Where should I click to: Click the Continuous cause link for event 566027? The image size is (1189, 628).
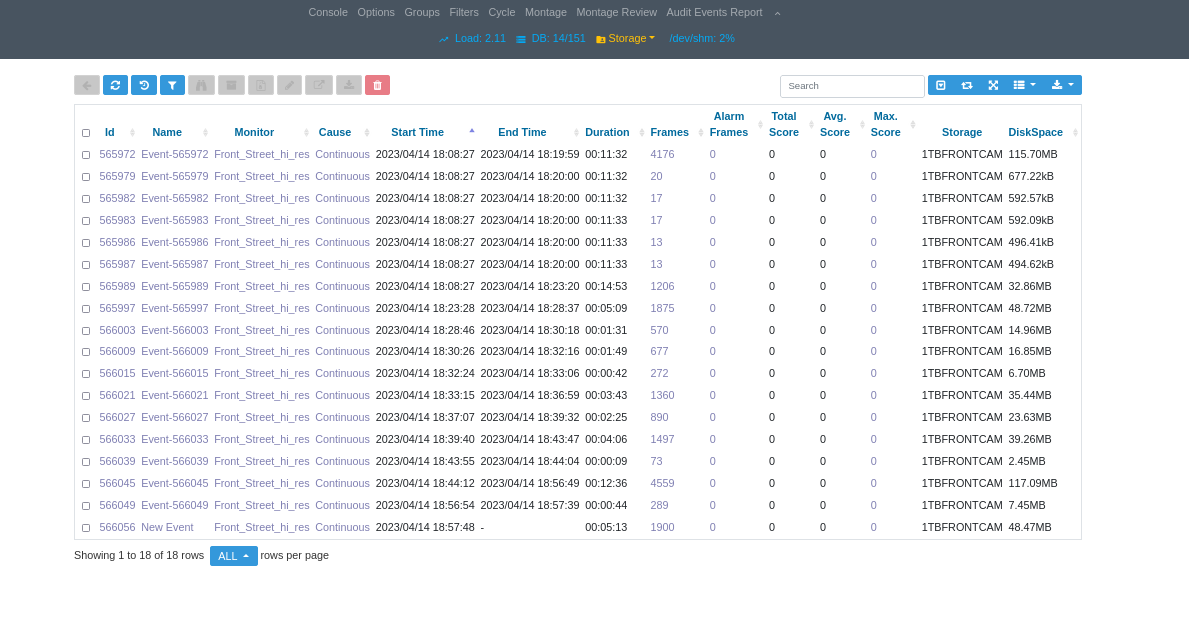[x=343, y=417]
